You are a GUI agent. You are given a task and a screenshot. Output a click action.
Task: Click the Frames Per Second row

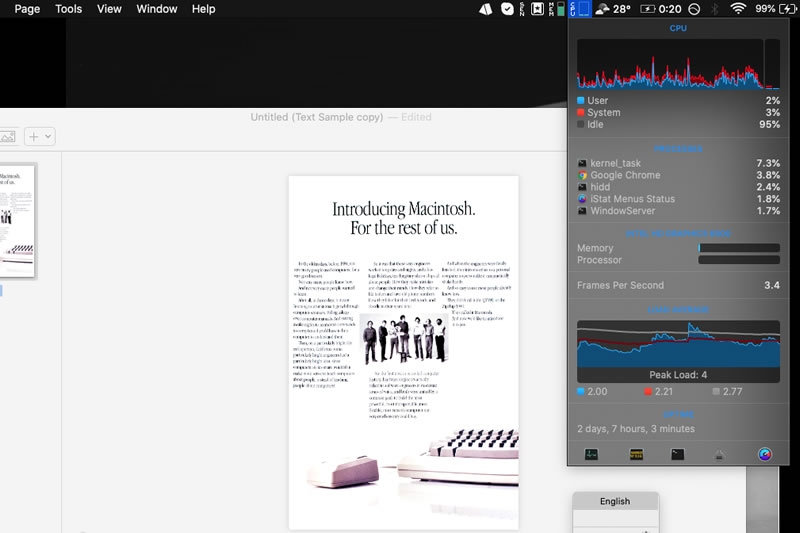click(679, 285)
